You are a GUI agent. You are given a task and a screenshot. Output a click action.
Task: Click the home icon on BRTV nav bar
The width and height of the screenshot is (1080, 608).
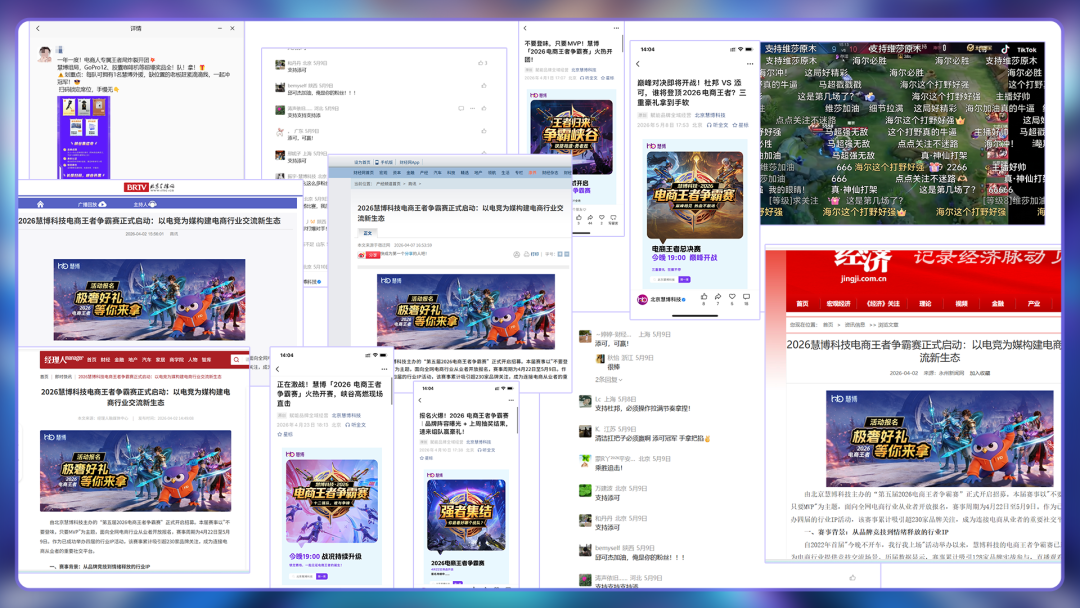pos(40,204)
